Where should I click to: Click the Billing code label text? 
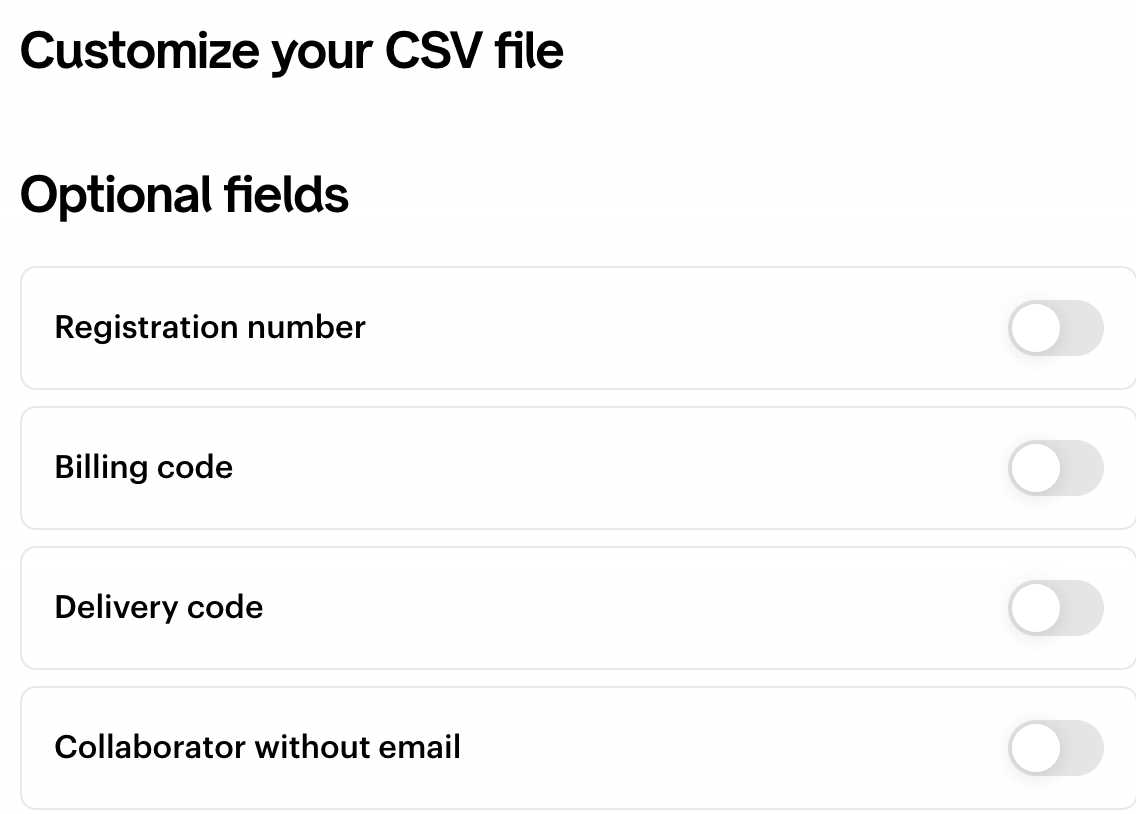[x=144, y=468]
